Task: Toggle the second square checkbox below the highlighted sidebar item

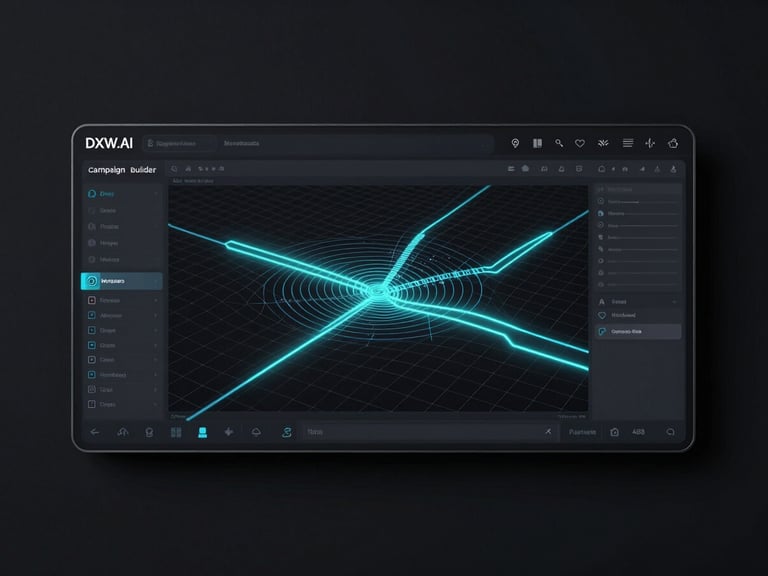Action: [x=92, y=315]
